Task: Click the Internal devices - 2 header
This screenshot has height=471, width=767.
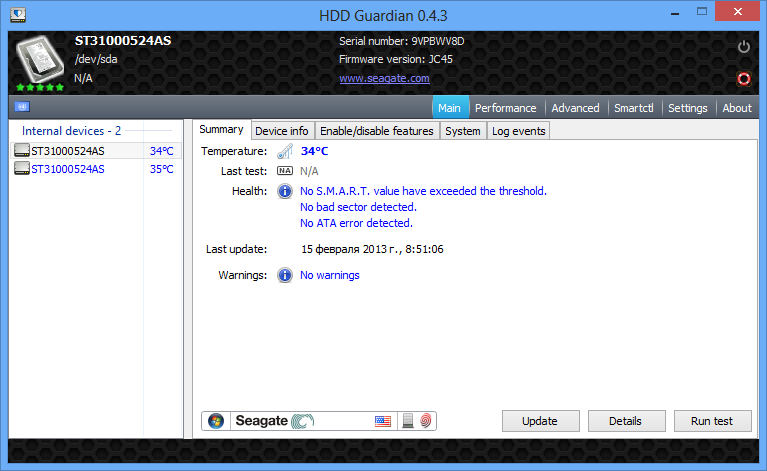Action: coord(71,131)
